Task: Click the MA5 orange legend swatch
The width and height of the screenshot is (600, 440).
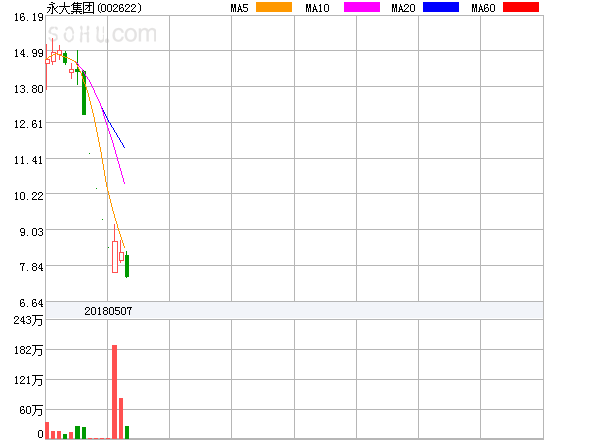Action: tap(274, 7)
